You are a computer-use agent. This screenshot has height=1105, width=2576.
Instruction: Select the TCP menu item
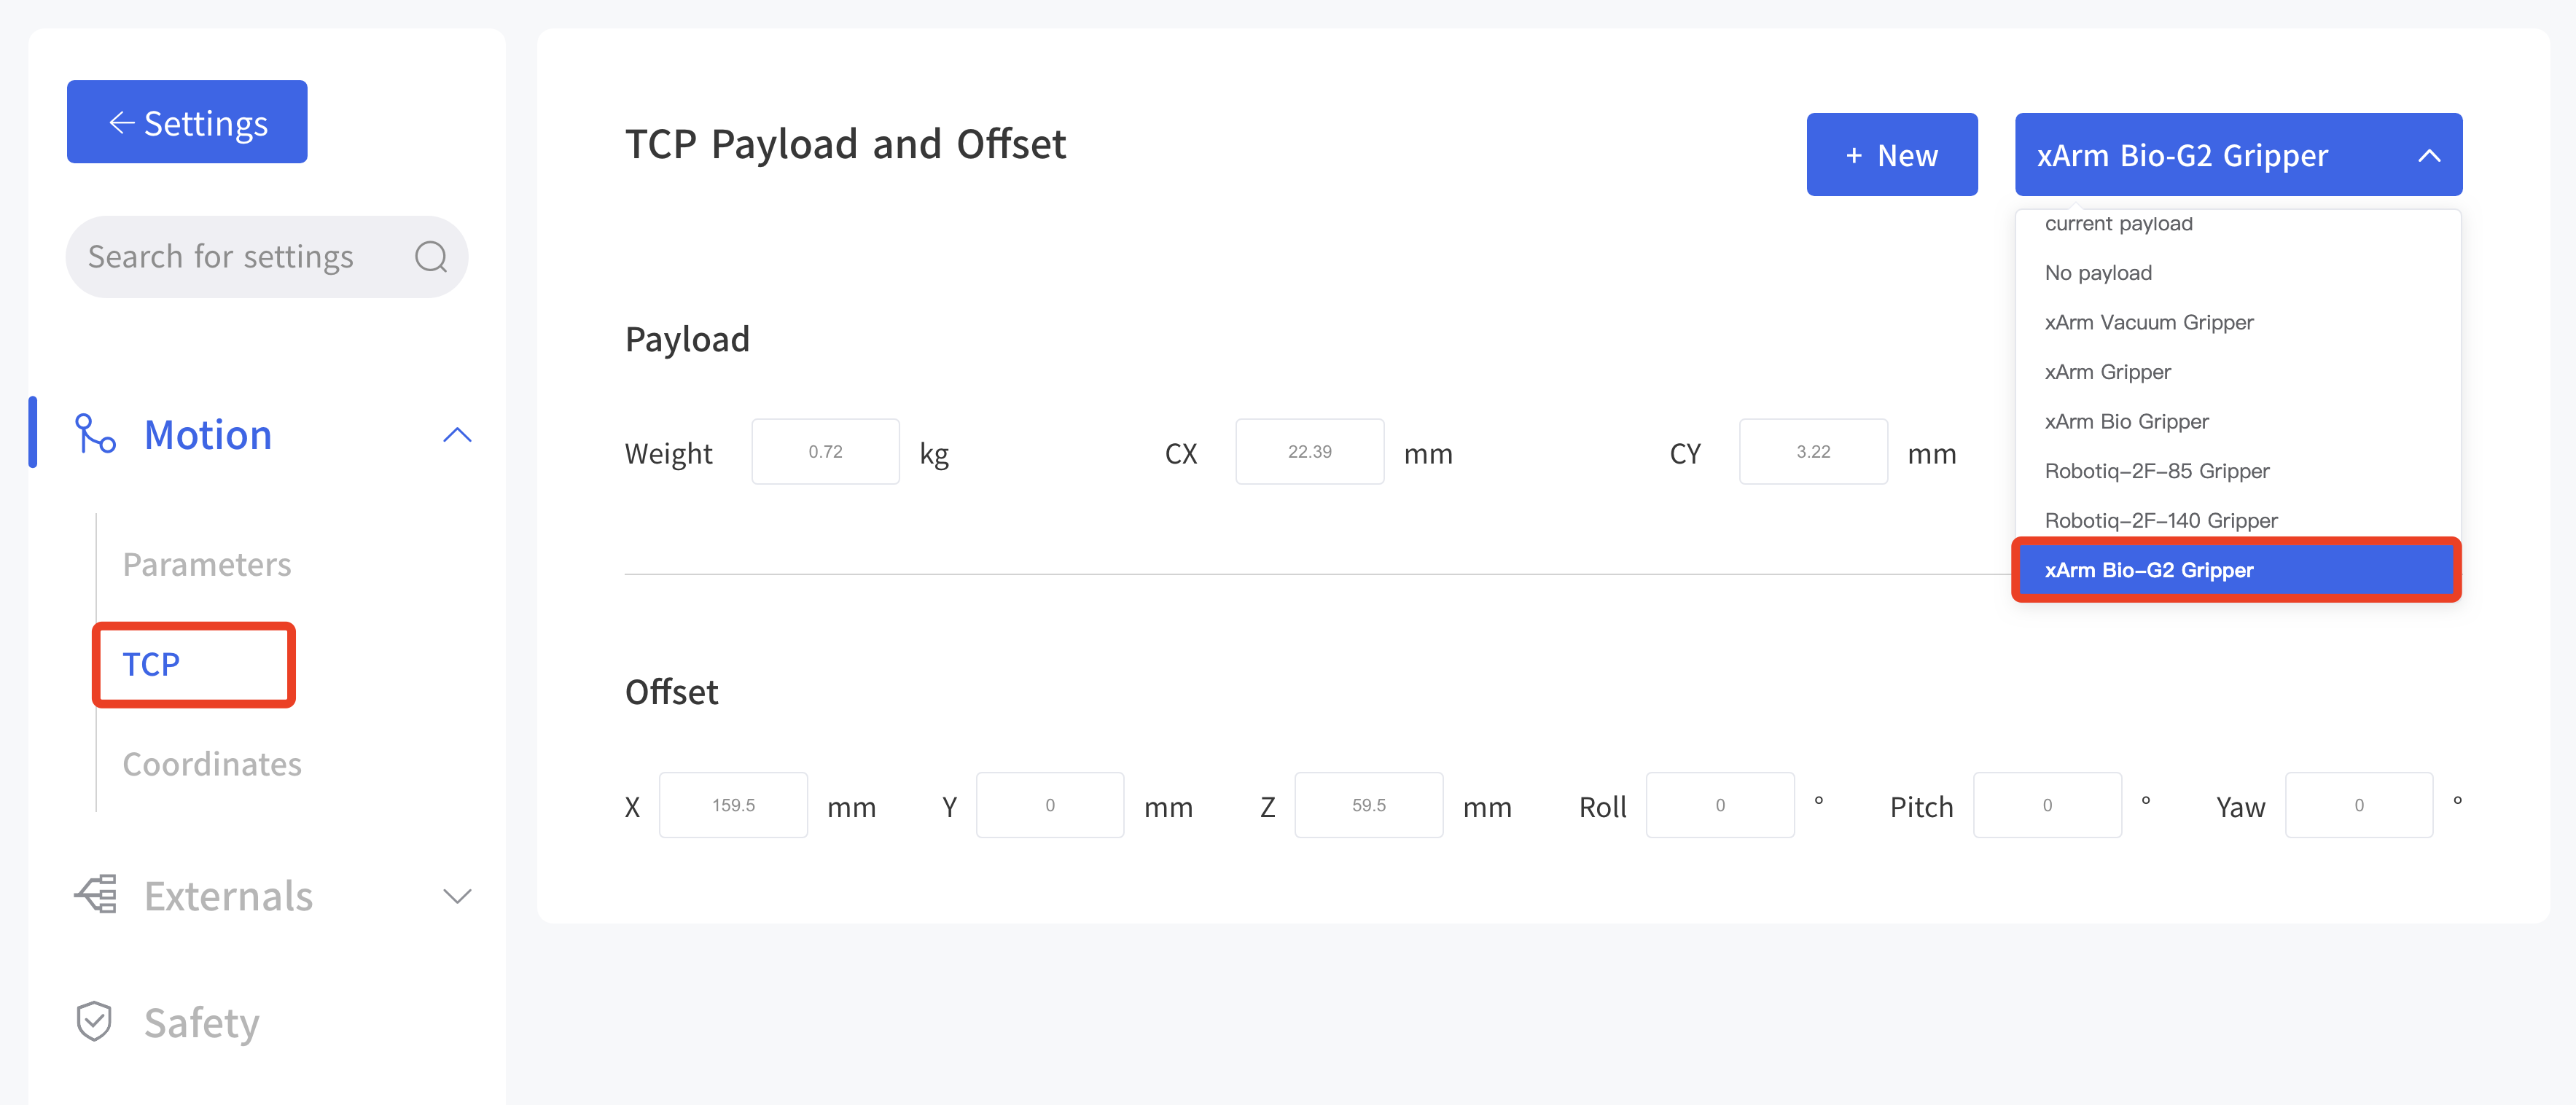point(151,664)
